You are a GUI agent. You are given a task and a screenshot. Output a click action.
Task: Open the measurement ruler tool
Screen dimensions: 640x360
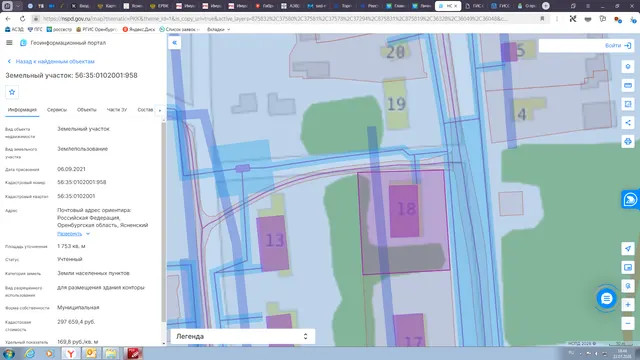628,85
